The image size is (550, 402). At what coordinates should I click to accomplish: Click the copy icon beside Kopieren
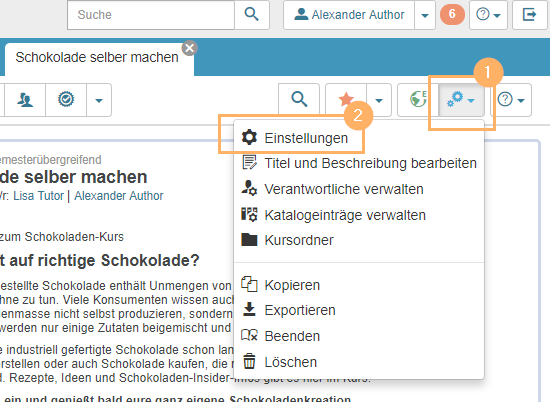pyautogui.click(x=249, y=284)
